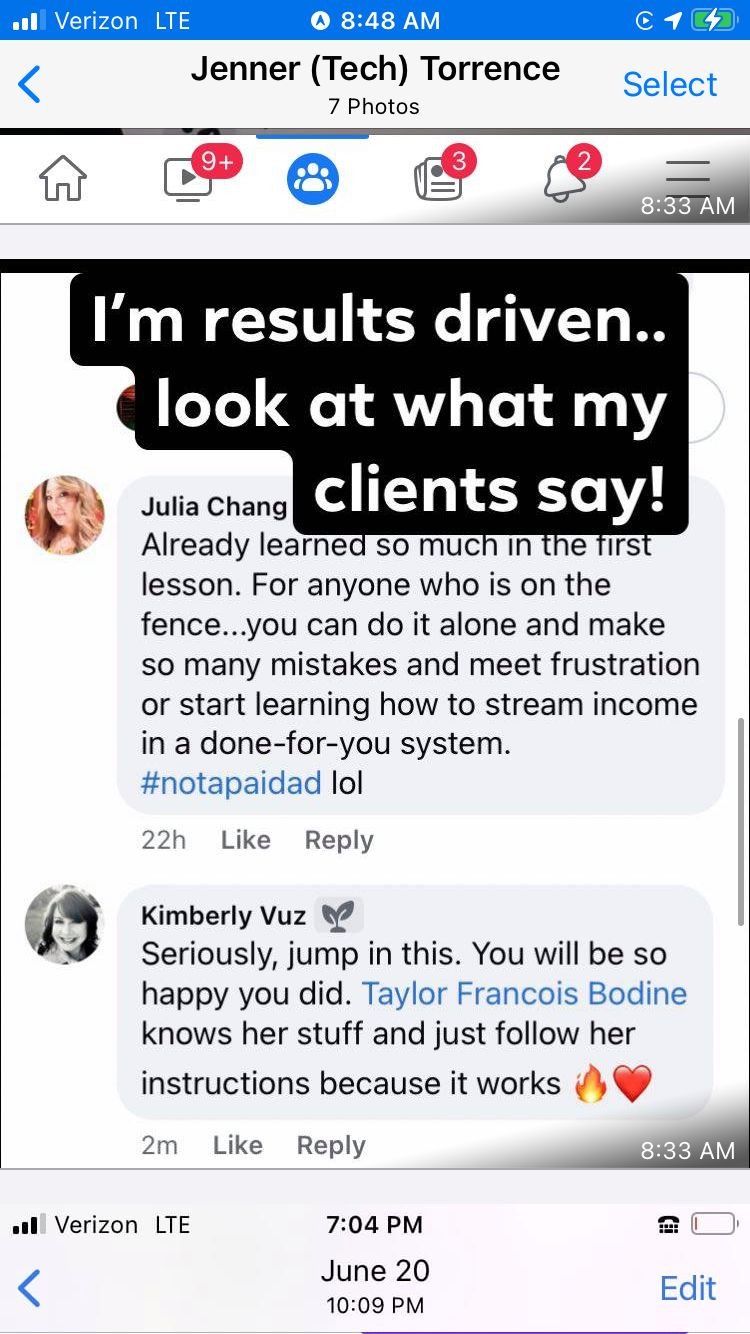This screenshot has width=750, height=1334.
Task: Like Kimberly Vuz's comment
Action: click(x=238, y=1145)
